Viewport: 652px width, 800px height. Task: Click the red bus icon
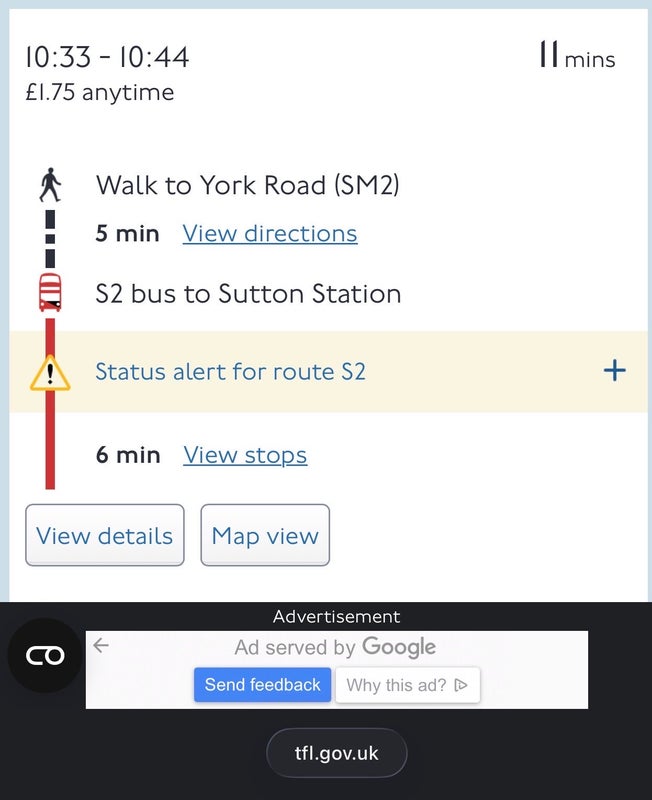50,294
